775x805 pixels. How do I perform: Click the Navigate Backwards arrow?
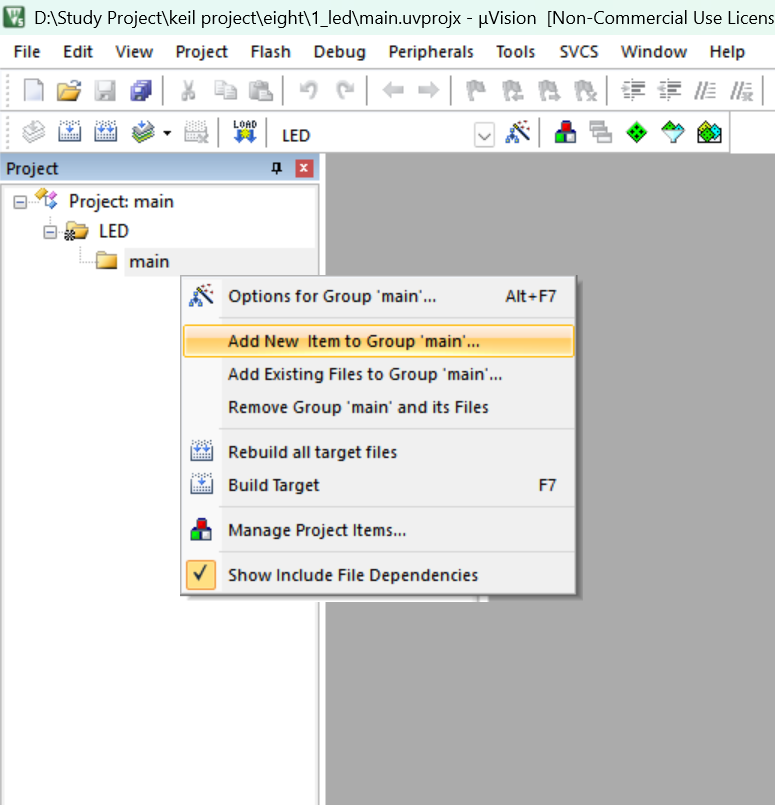tap(393, 91)
